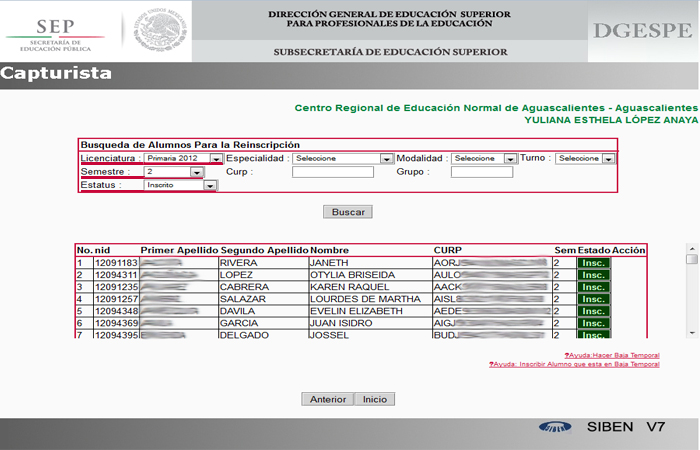The height and width of the screenshot is (450, 700).
Task: Click the Primer Apellido column header
Action: click(179, 250)
